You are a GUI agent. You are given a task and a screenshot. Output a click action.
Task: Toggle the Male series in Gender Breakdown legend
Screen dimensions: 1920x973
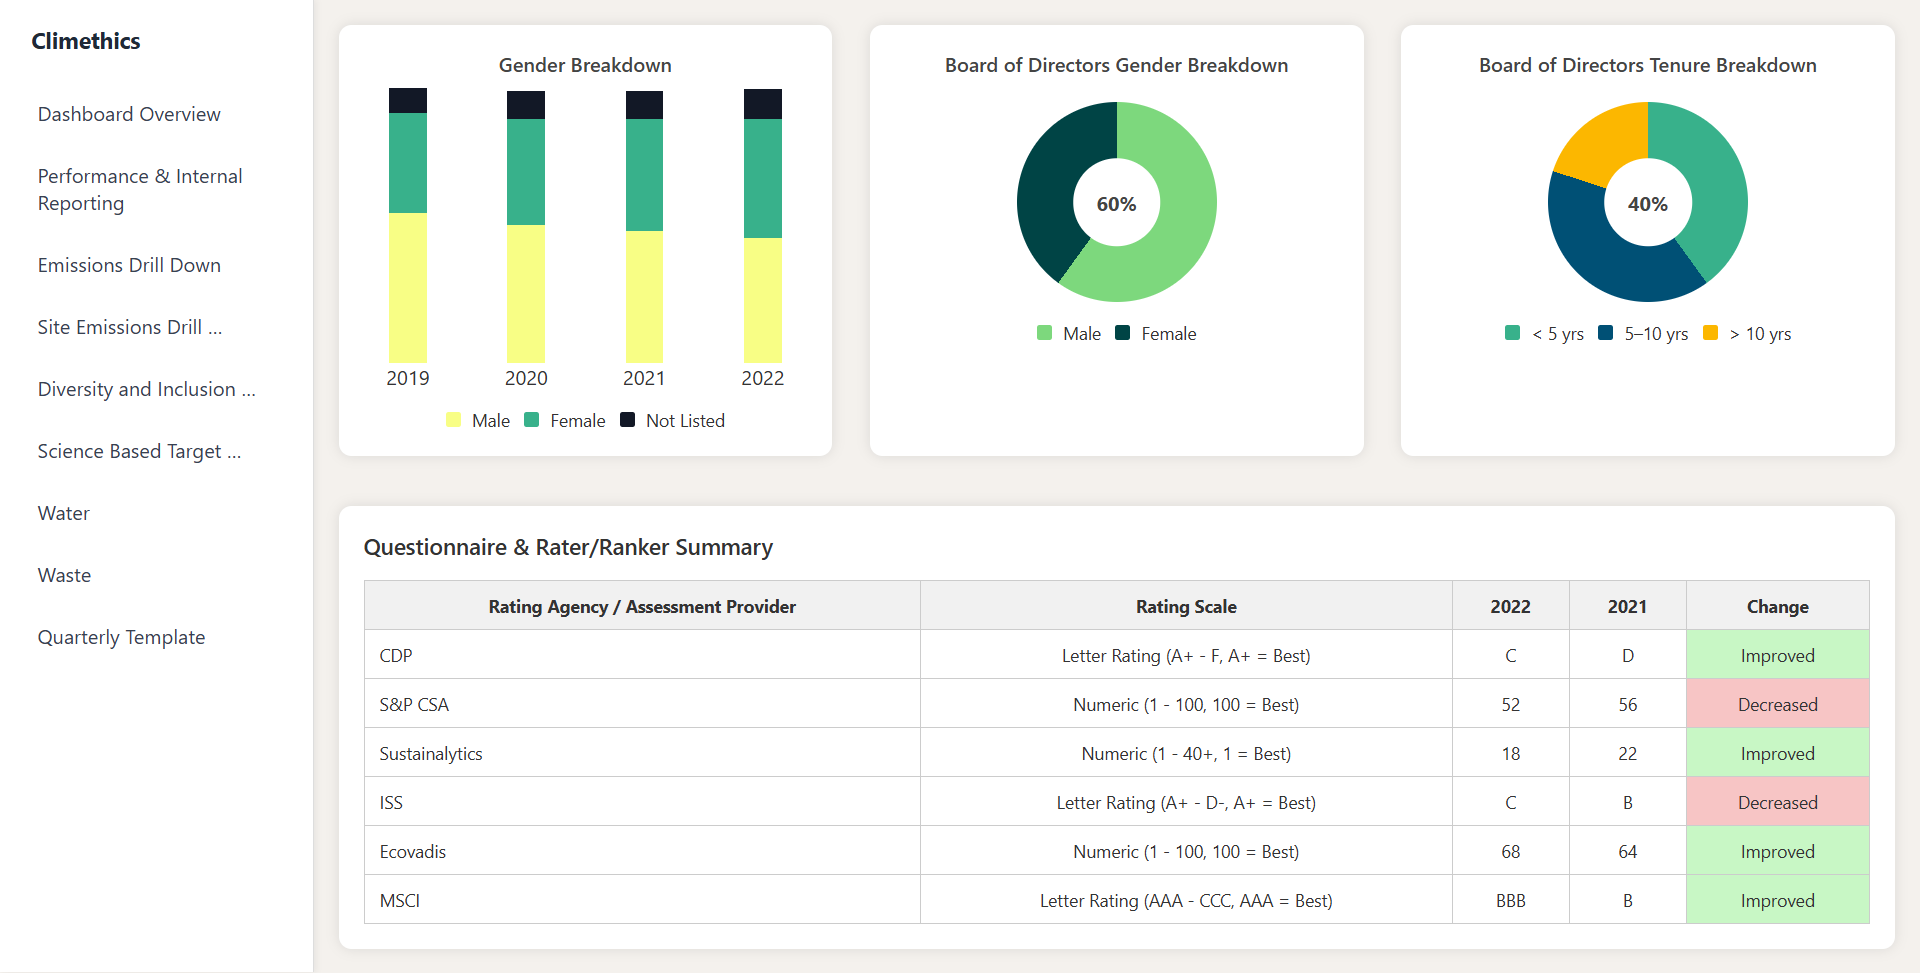[477, 420]
